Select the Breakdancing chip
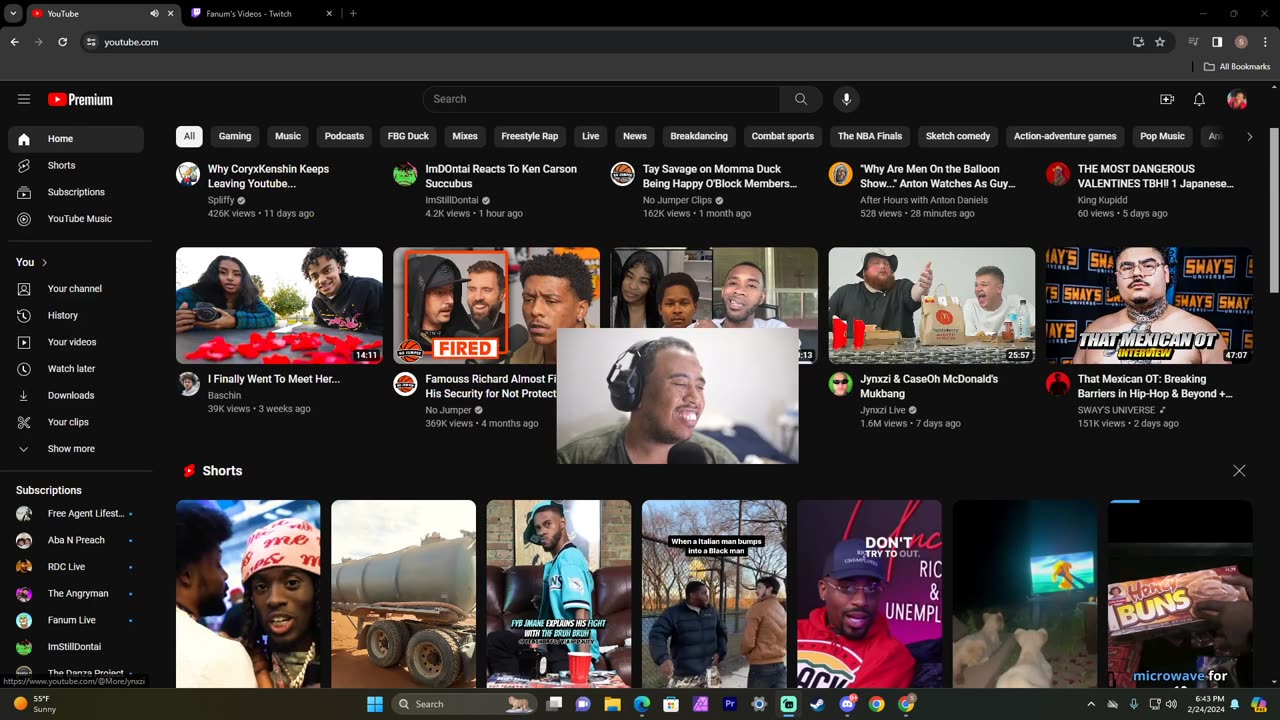 (699, 136)
